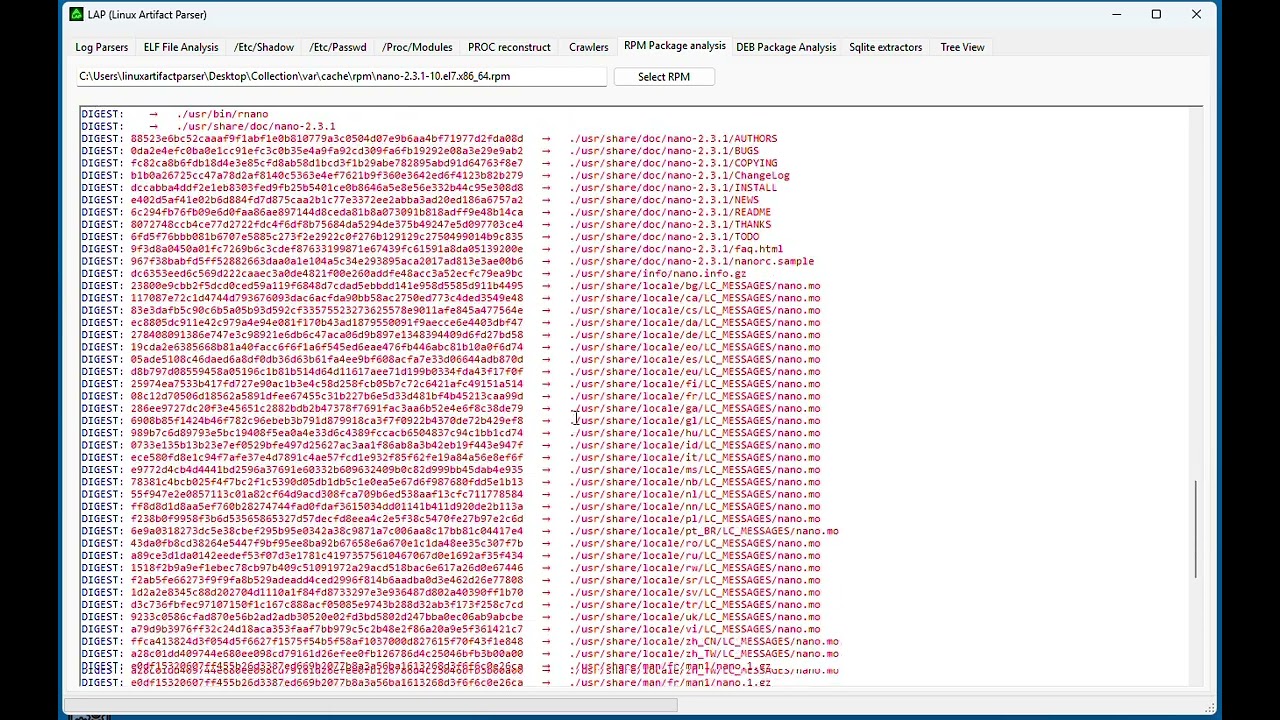Select the RPM Package analysis tab
Viewport: 1280px width, 720px height.
click(x=675, y=46)
